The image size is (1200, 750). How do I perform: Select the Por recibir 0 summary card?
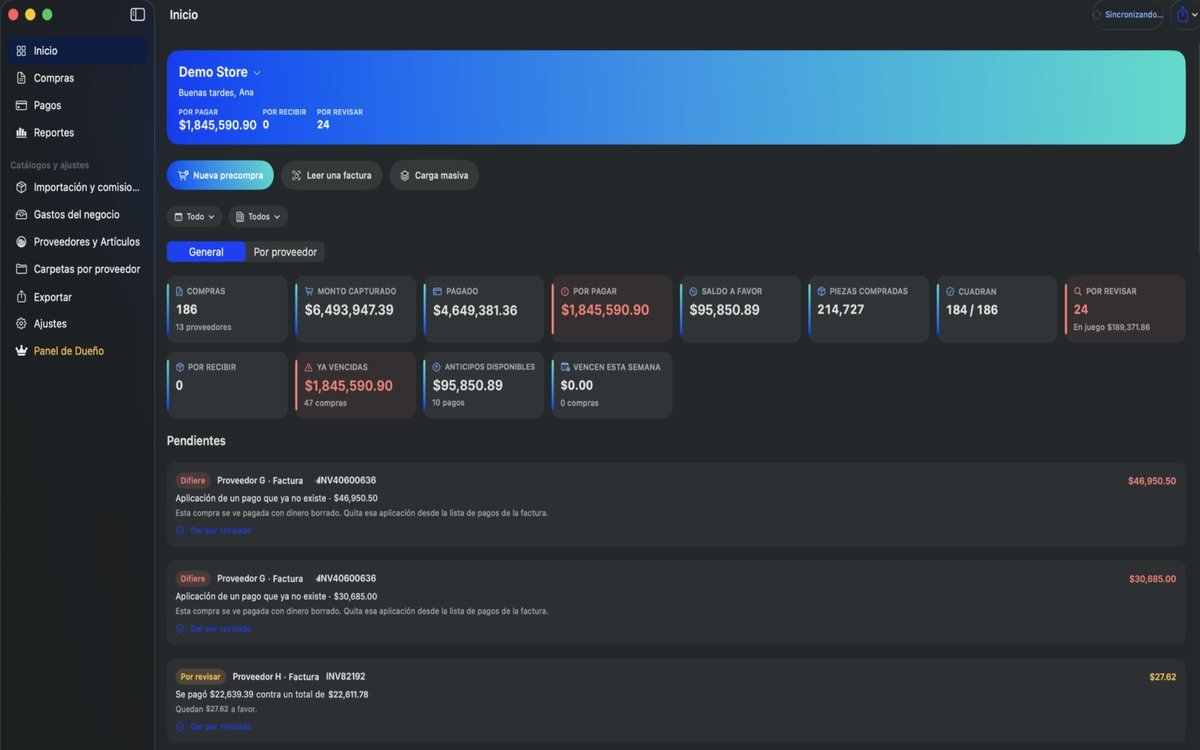click(227, 385)
